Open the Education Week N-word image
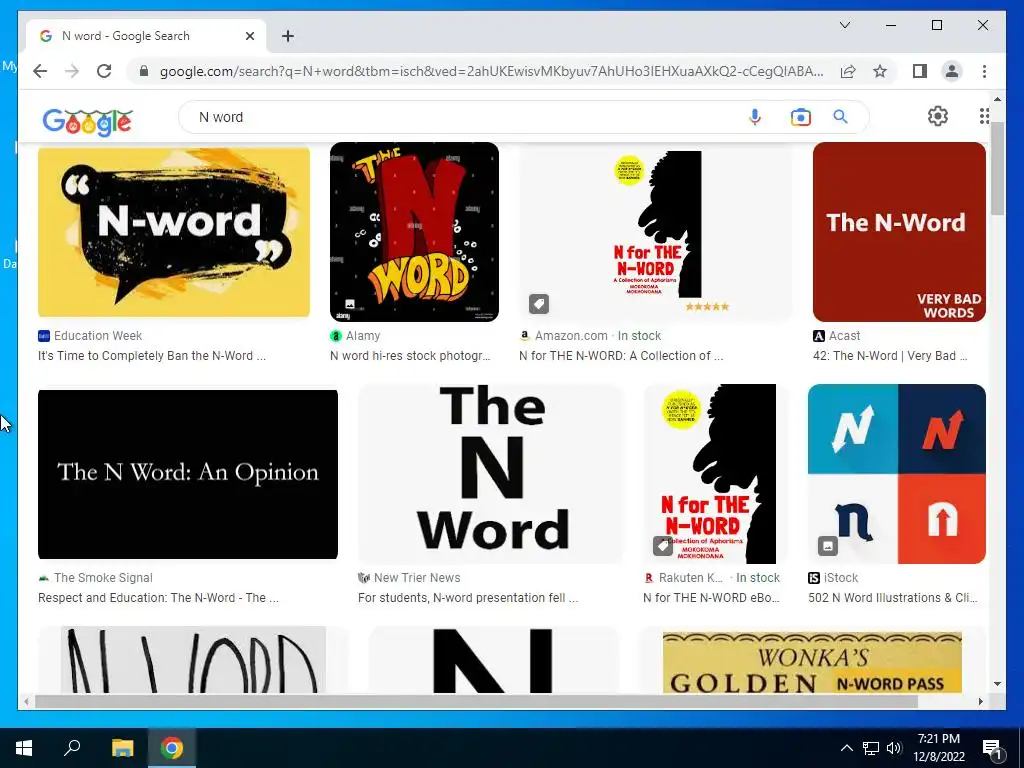The height and width of the screenshot is (768, 1024). click(x=174, y=232)
